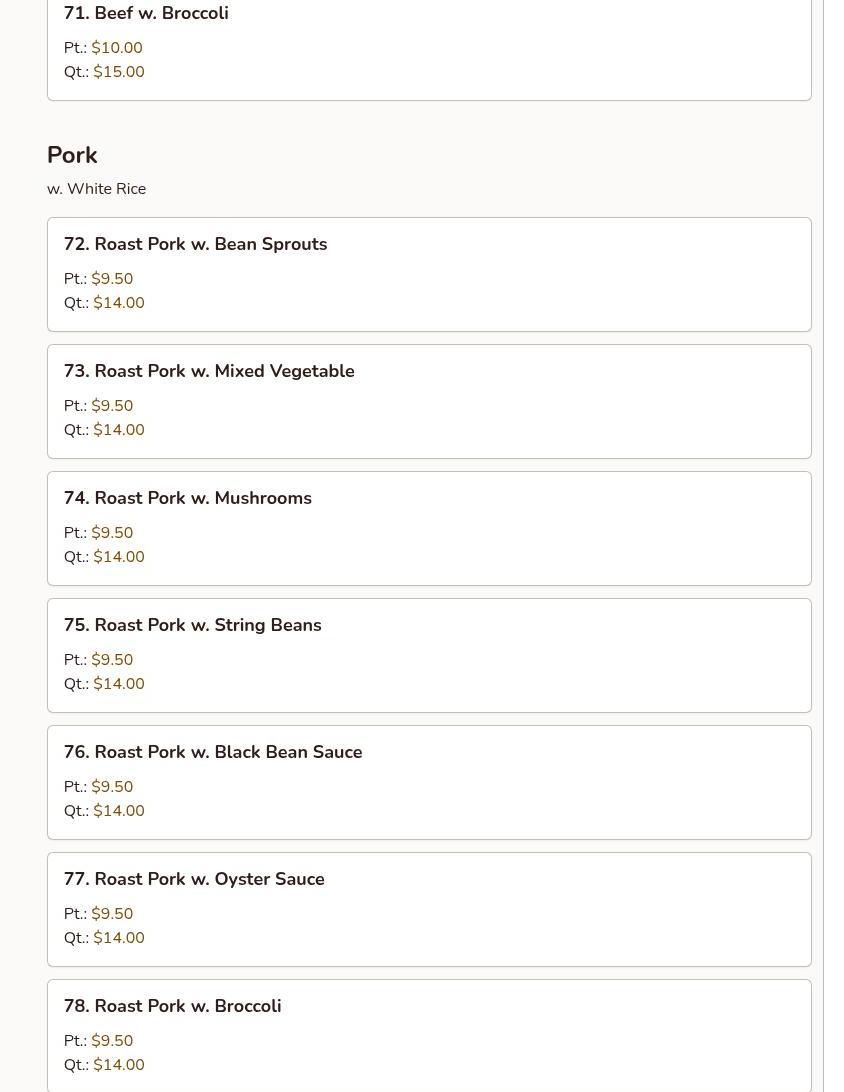Viewport: 844px width, 1092px height.
Task: Choose pint price of Roast Pork w. Bean Sprouts
Action: click(x=112, y=279)
